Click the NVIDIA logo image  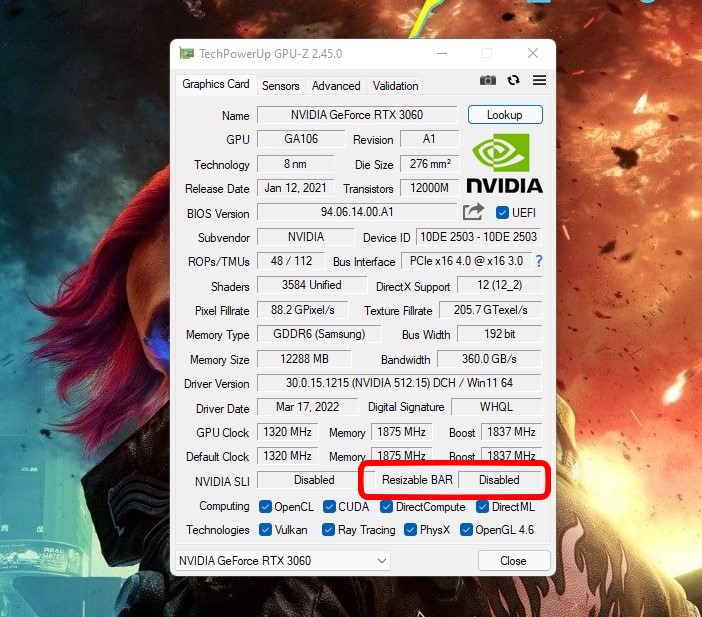(504, 163)
